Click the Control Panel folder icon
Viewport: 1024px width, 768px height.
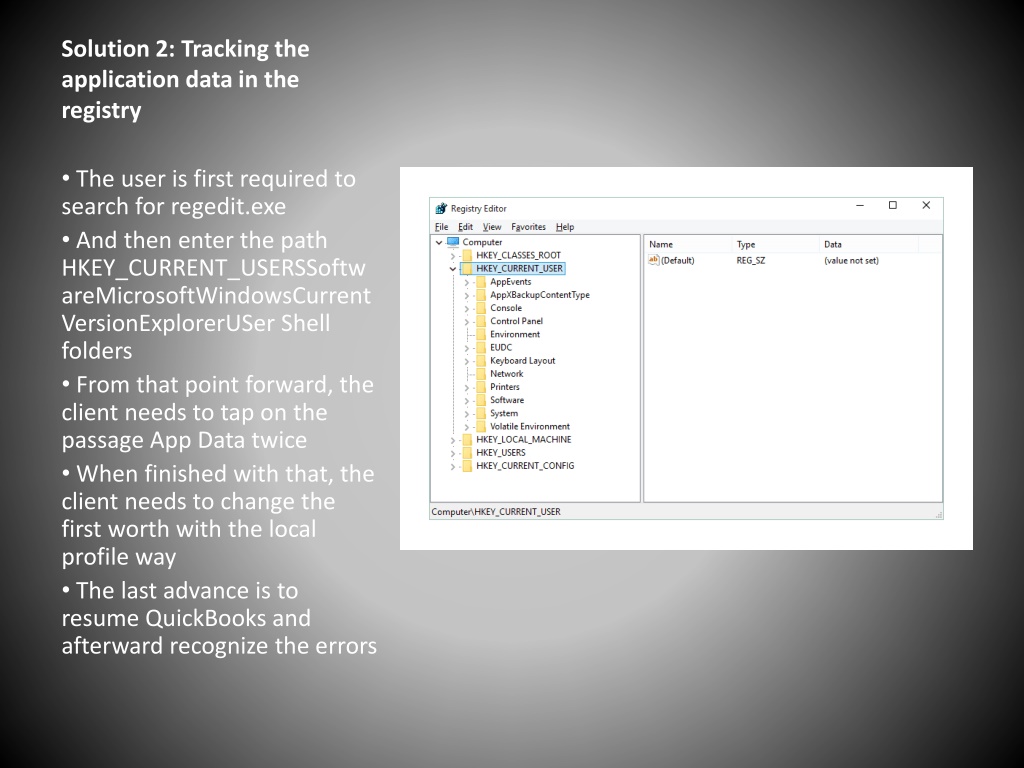tap(481, 321)
